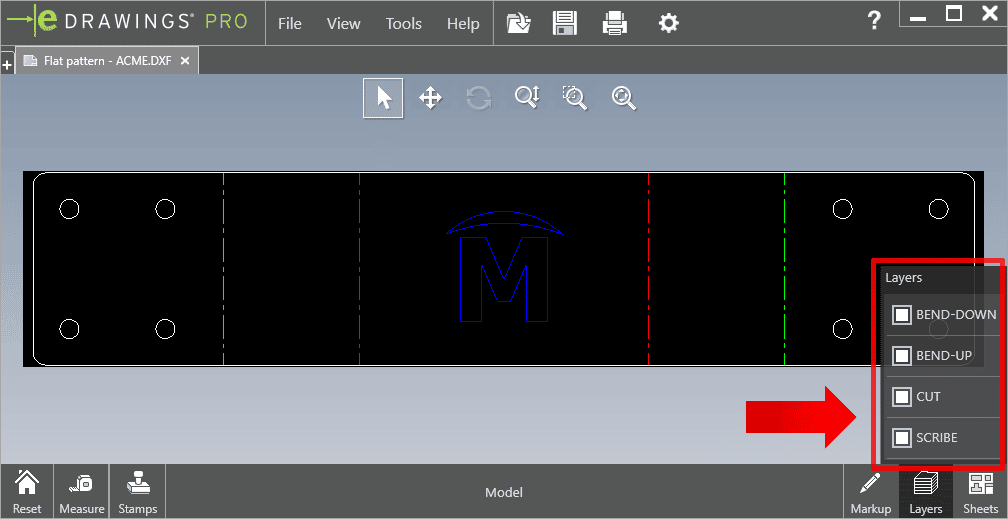
Task: Toggle the BEND-DOWN layer checkbox
Action: (x=902, y=314)
